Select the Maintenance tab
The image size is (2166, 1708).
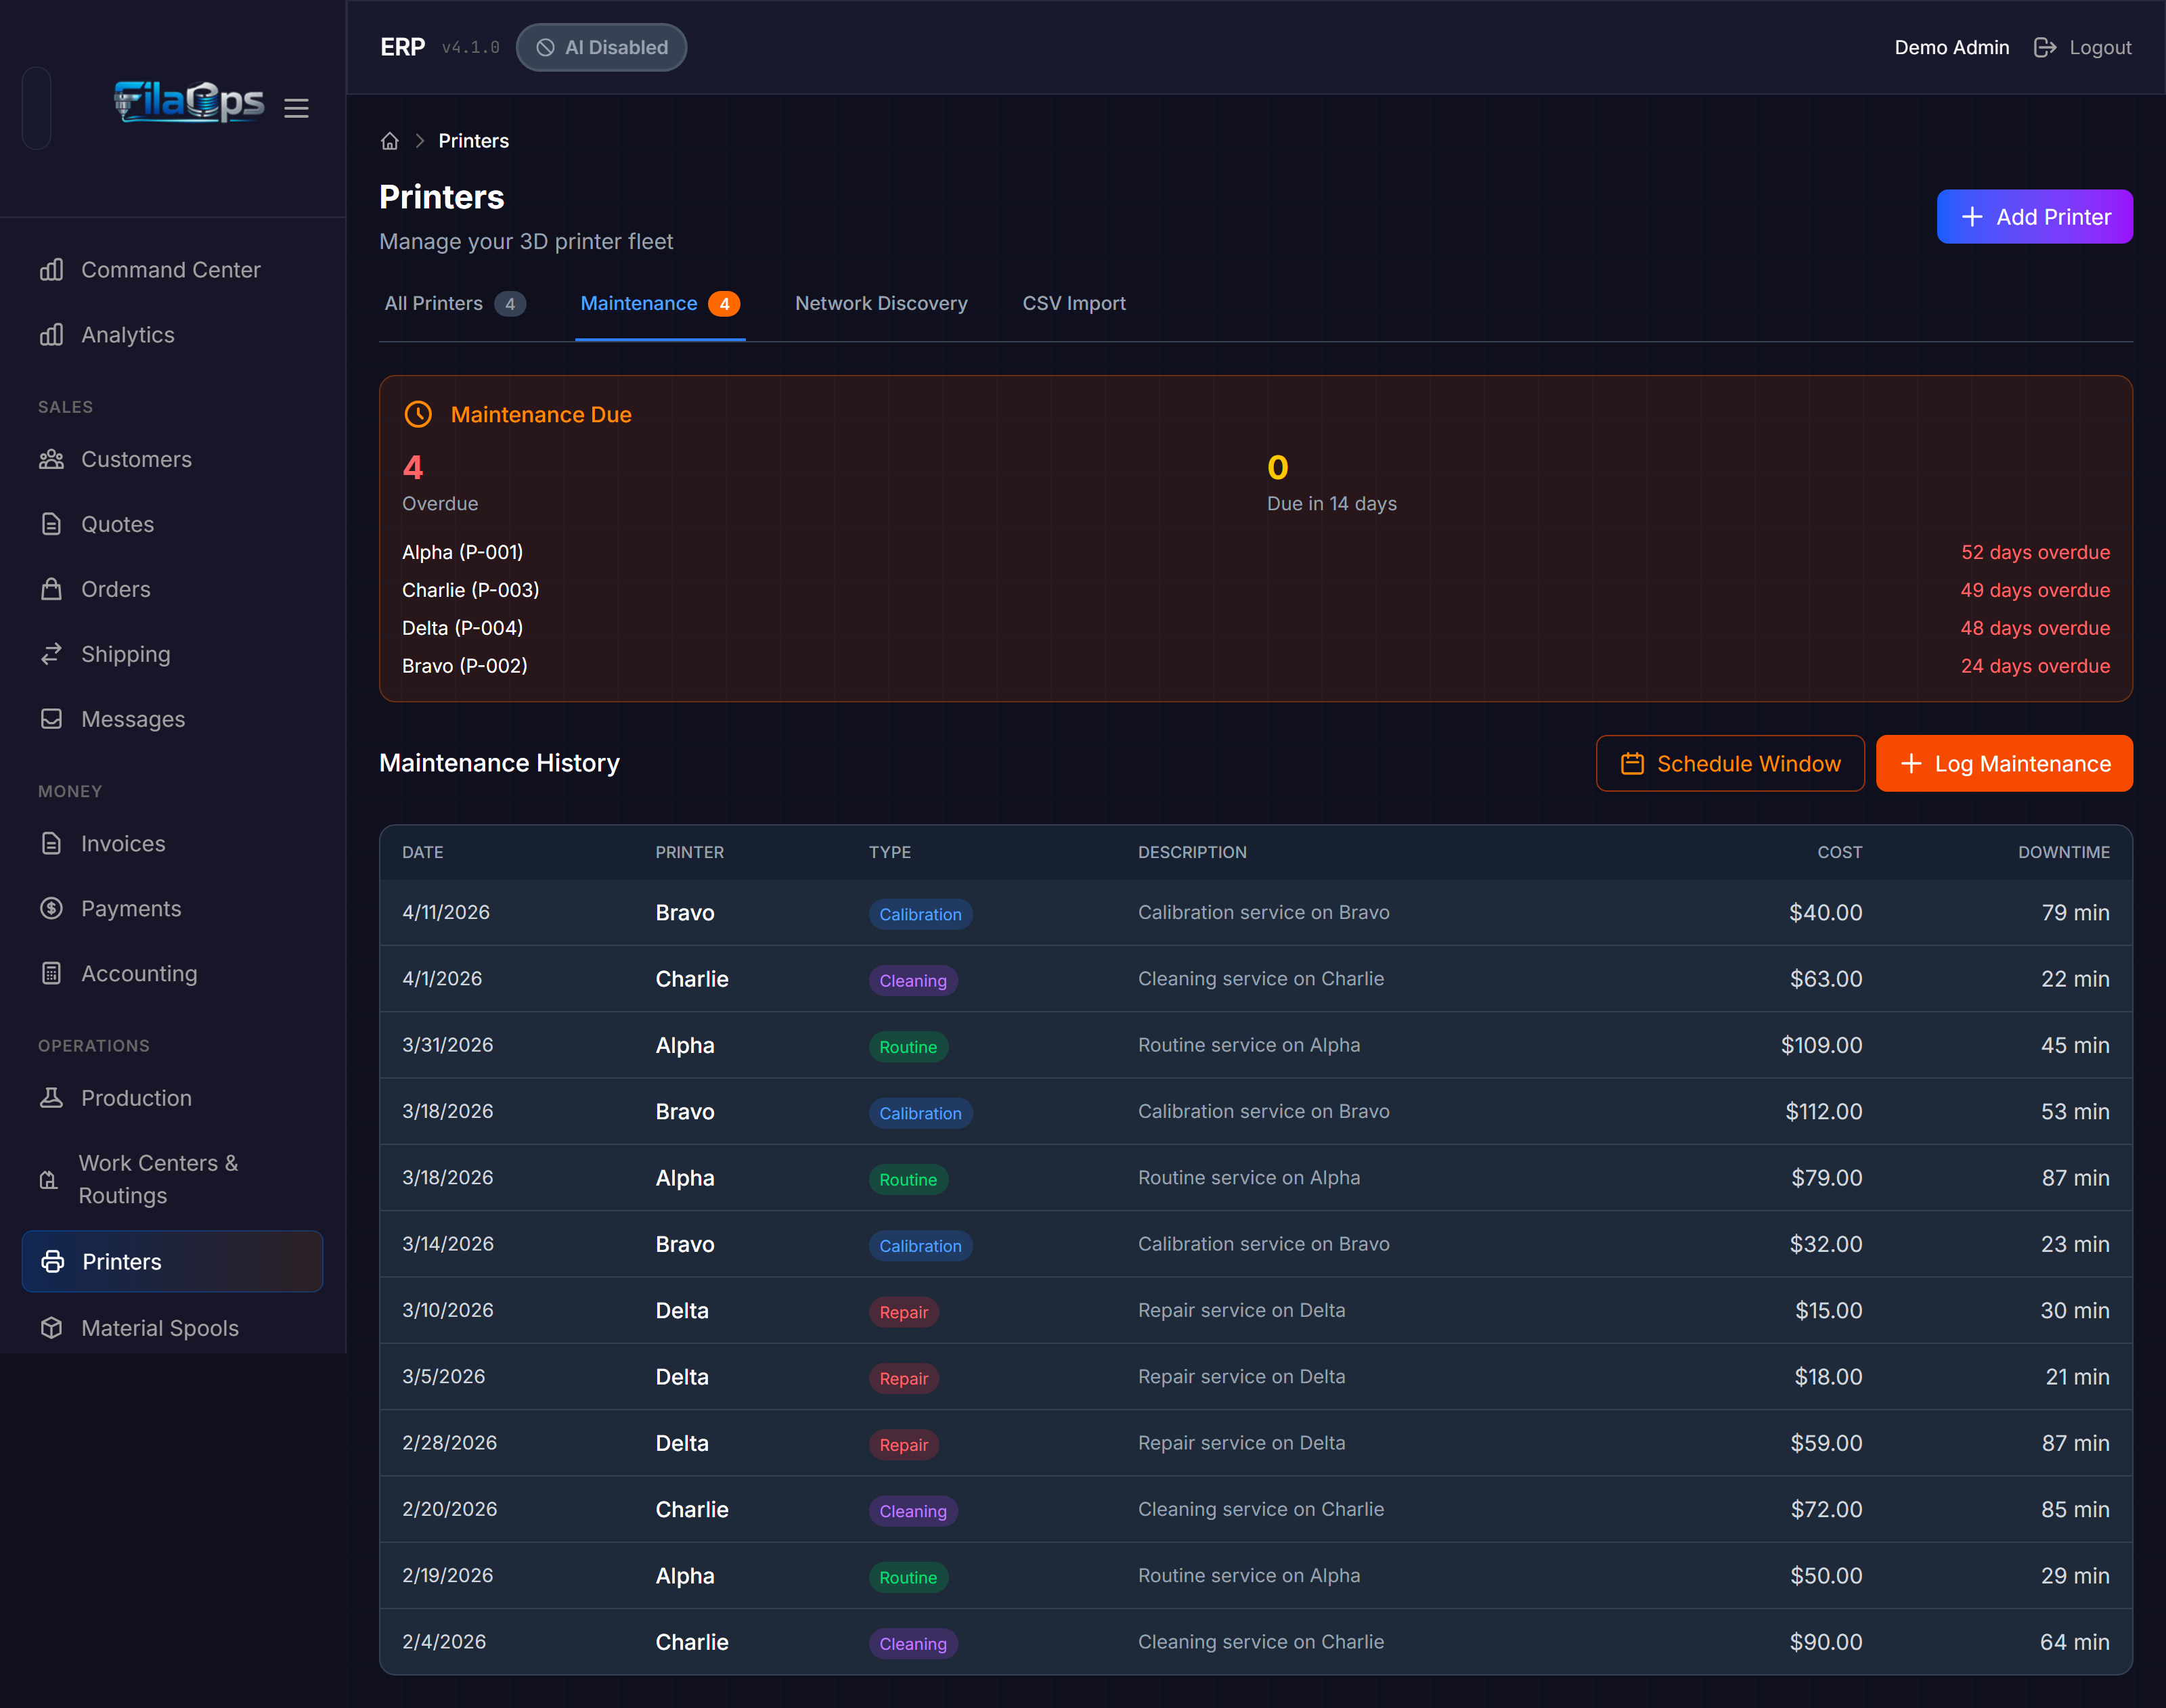pyautogui.click(x=660, y=303)
